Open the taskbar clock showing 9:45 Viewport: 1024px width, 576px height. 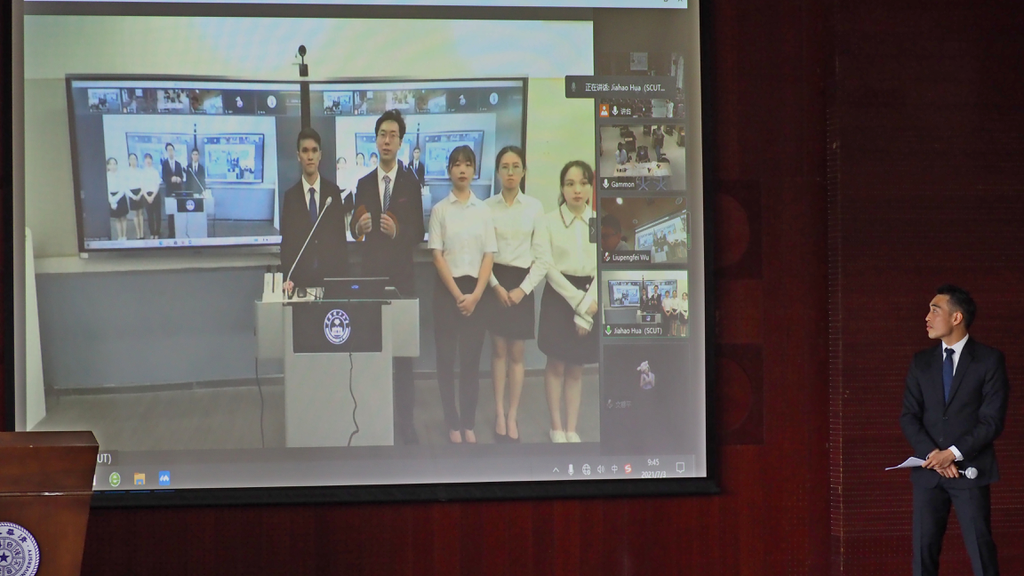click(x=653, y=467)
